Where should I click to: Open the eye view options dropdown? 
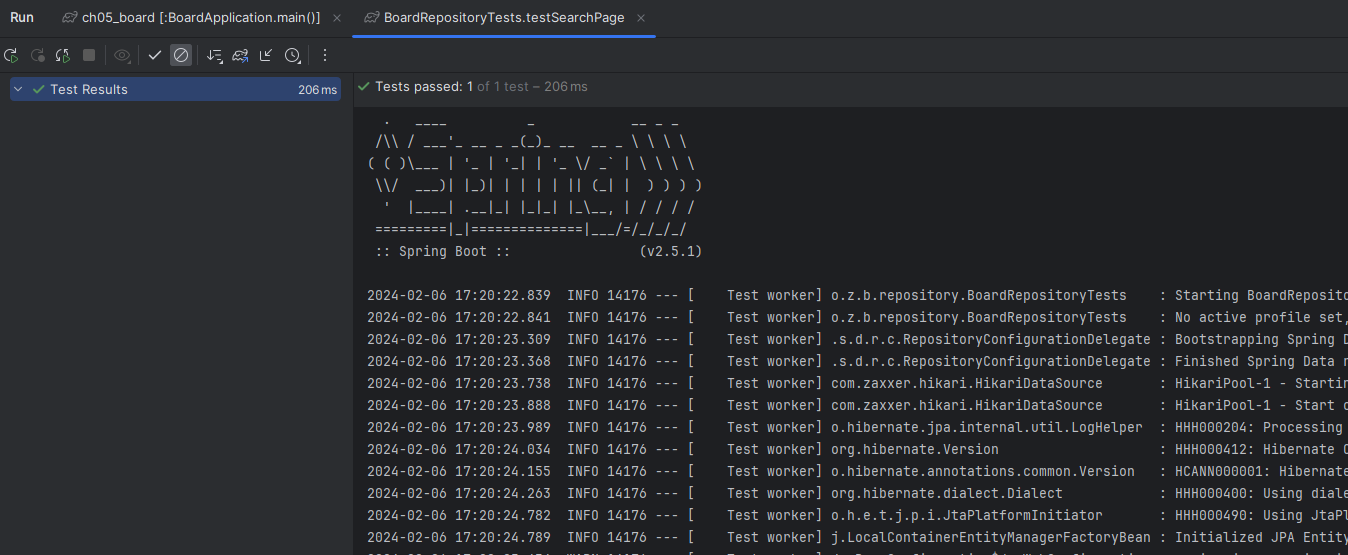point(122,56)
